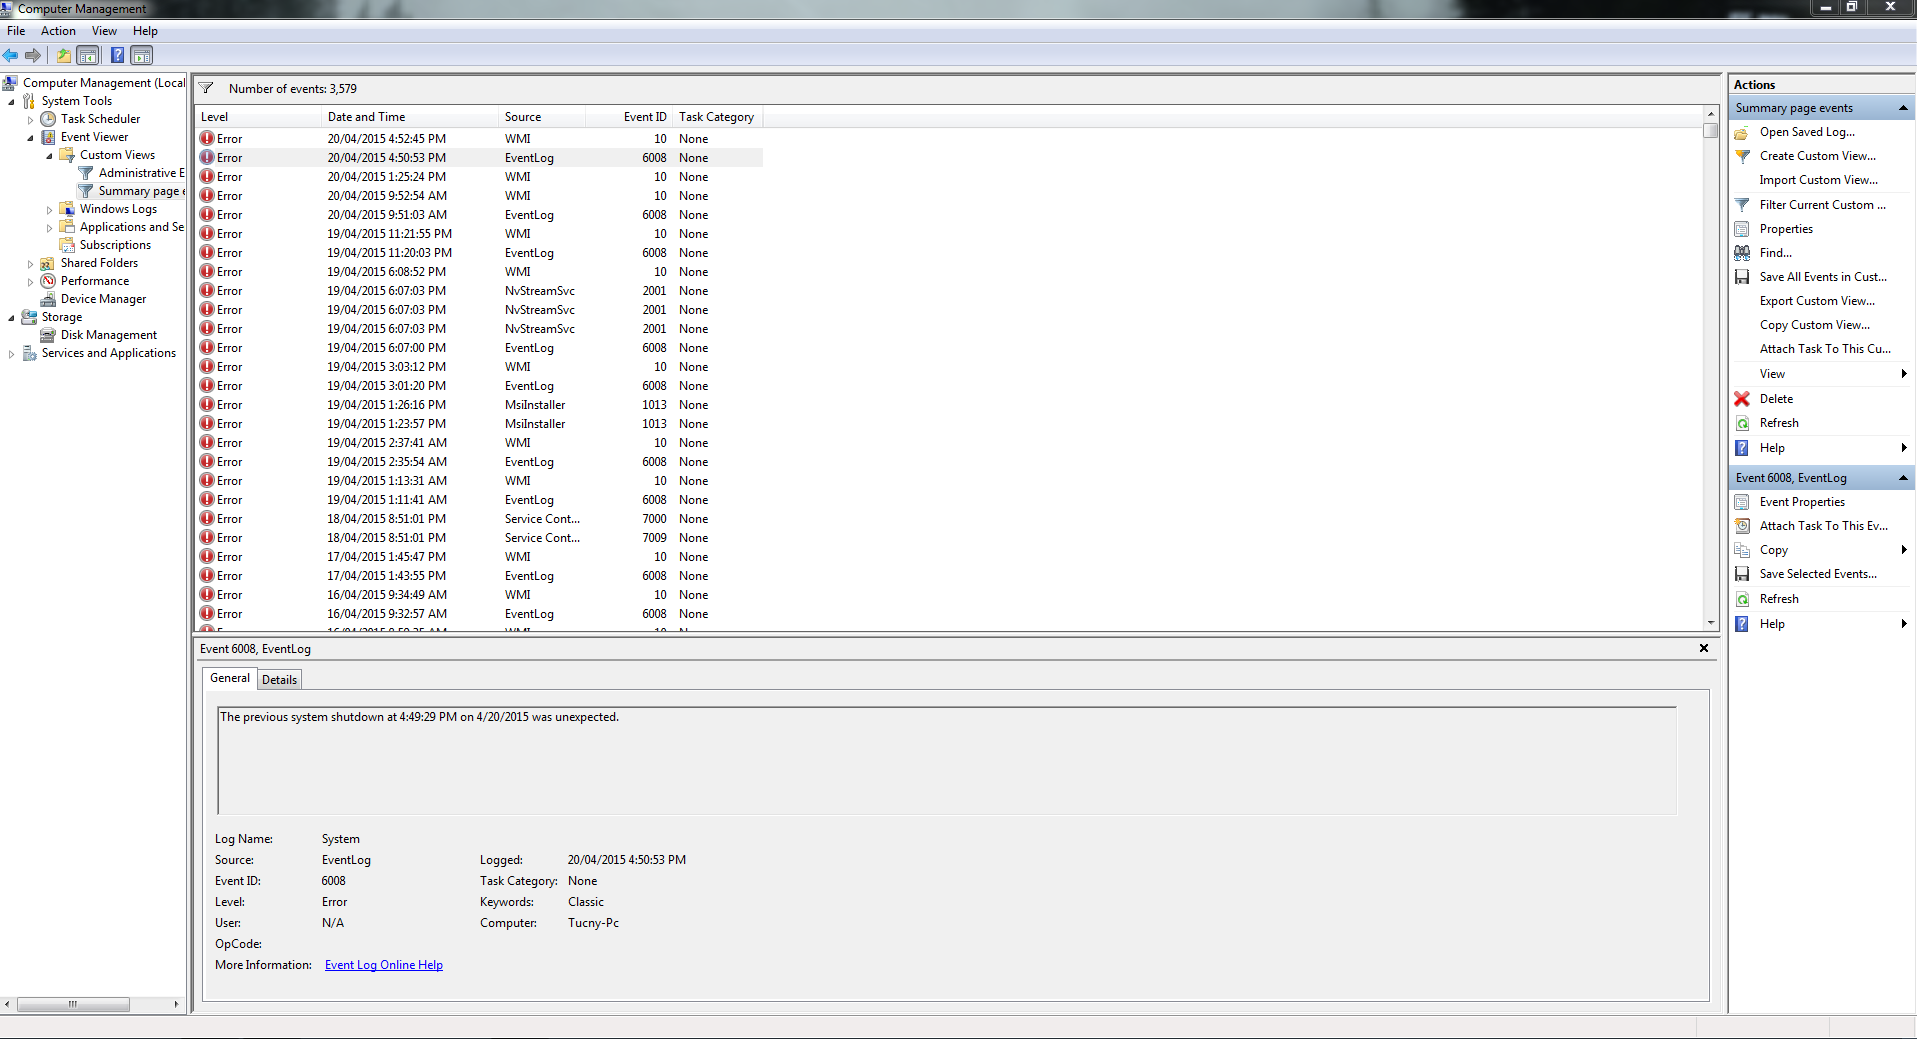Click the Properties icon in Actions pane
Screen dimensions: 1917x1039
[1742, 229]
